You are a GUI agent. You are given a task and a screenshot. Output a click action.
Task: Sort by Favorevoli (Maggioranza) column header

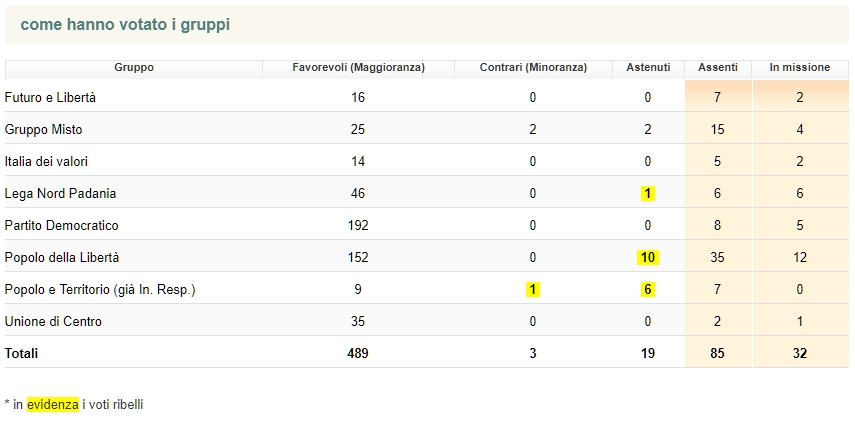click(x=358, y=68)
